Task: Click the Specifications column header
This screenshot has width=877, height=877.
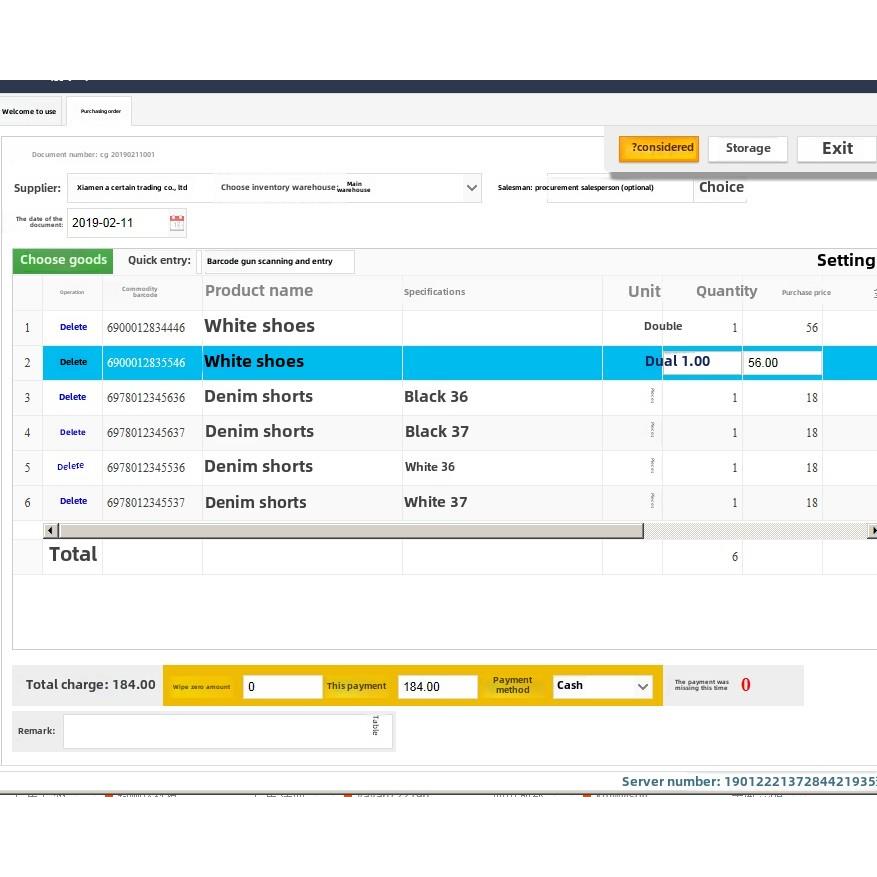Action: click(434, 292)
